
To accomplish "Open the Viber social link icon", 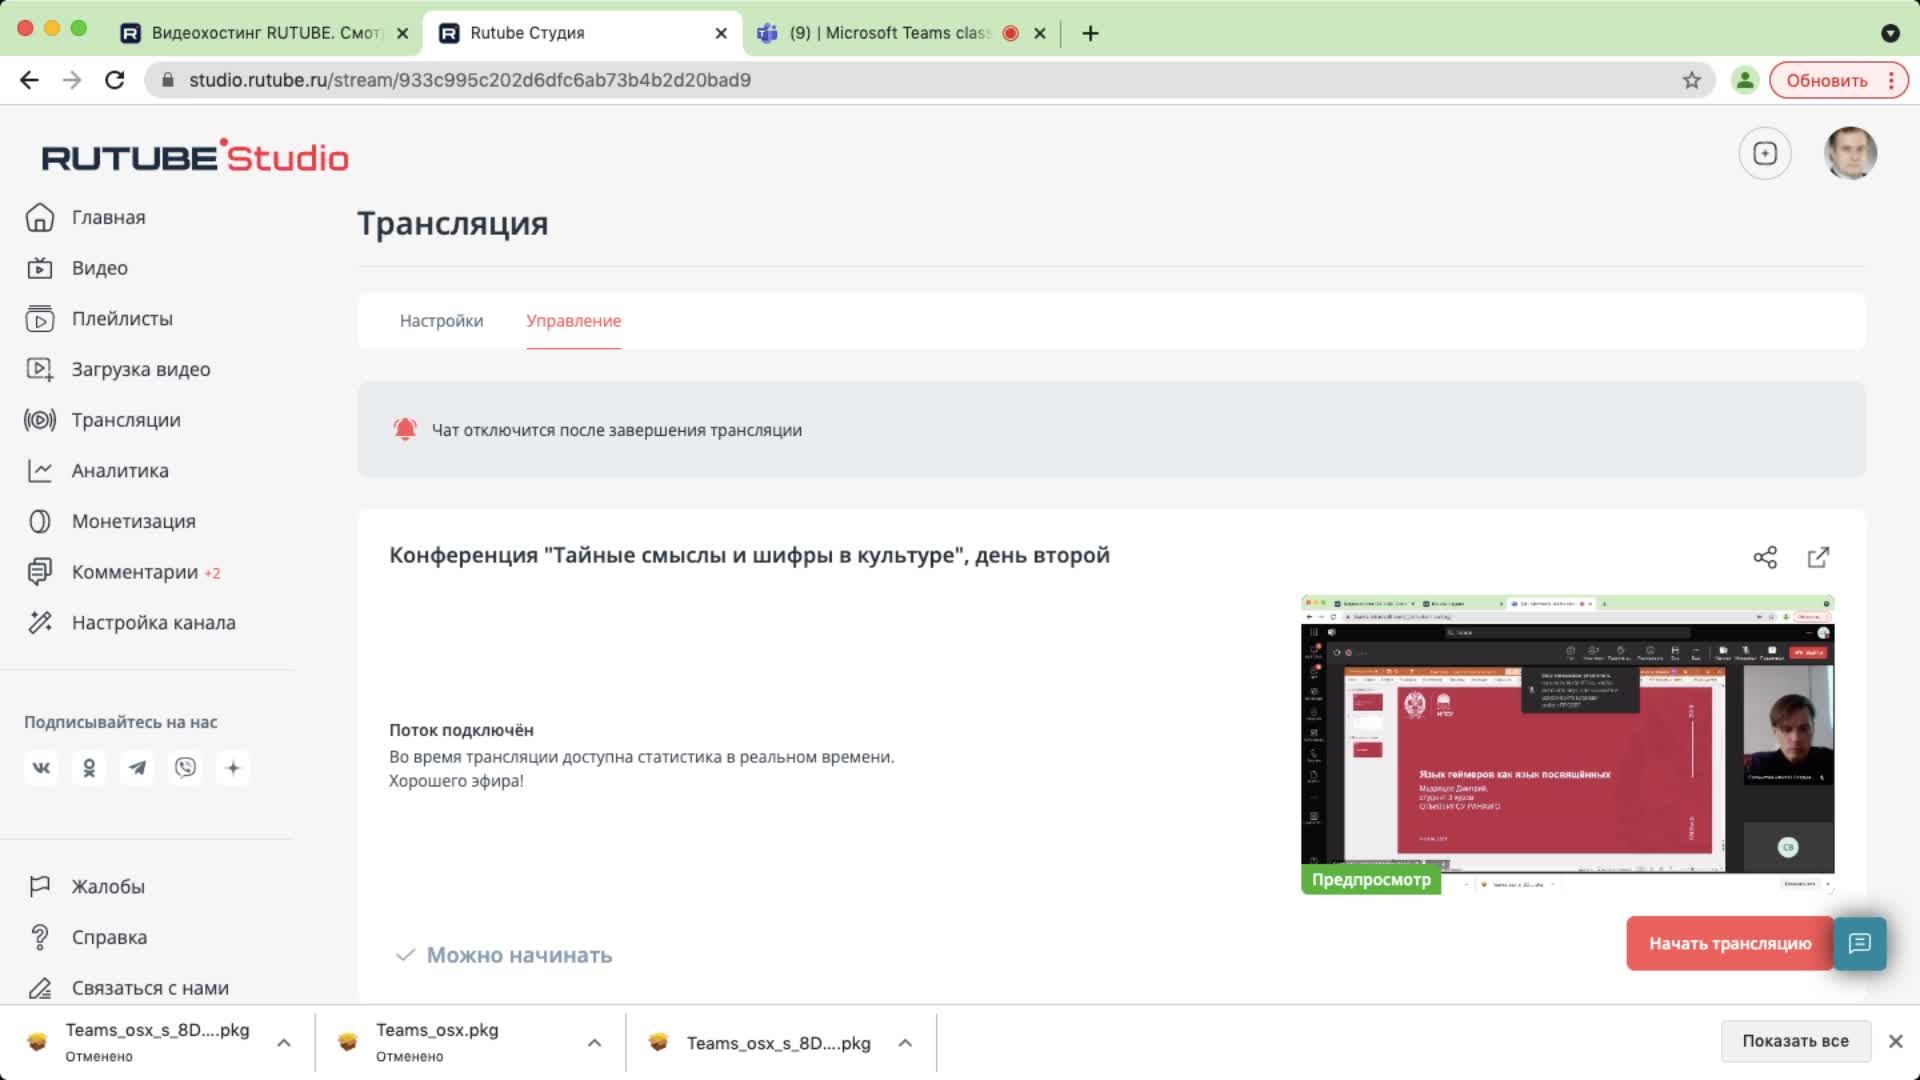I will tap(185, 768).
